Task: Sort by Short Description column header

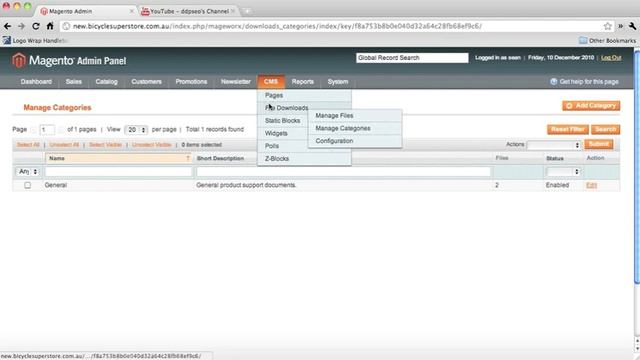Action: pos(220,158)
